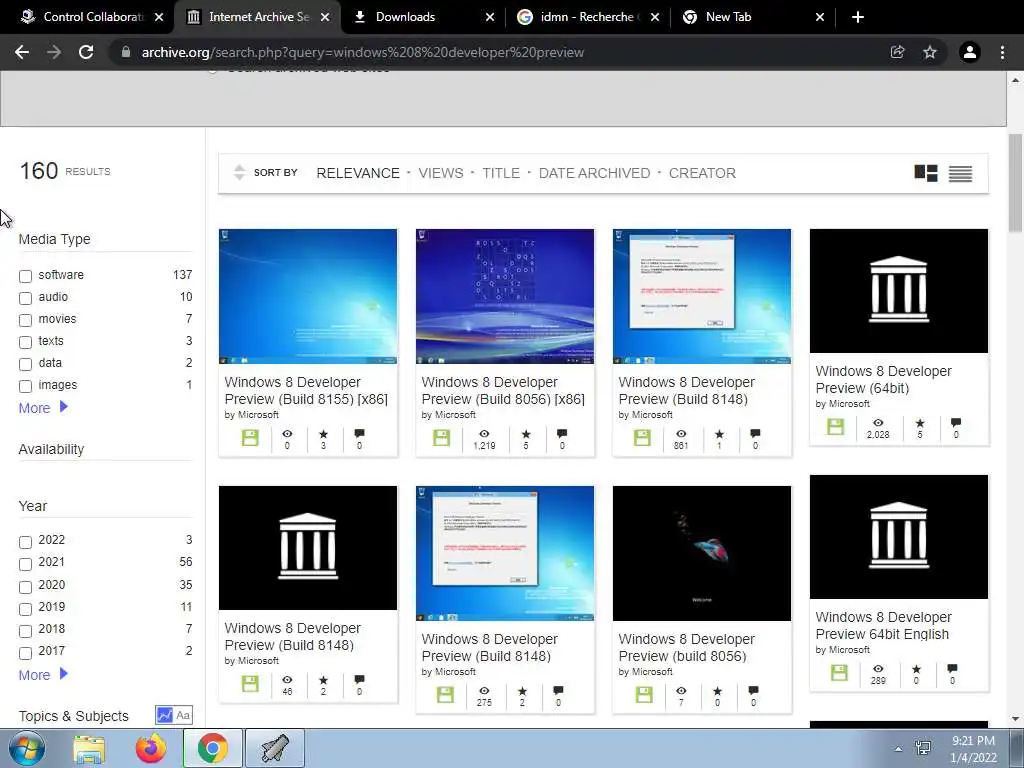
Task: Open a new browser tab with plus
Action: tap(858, 17)
